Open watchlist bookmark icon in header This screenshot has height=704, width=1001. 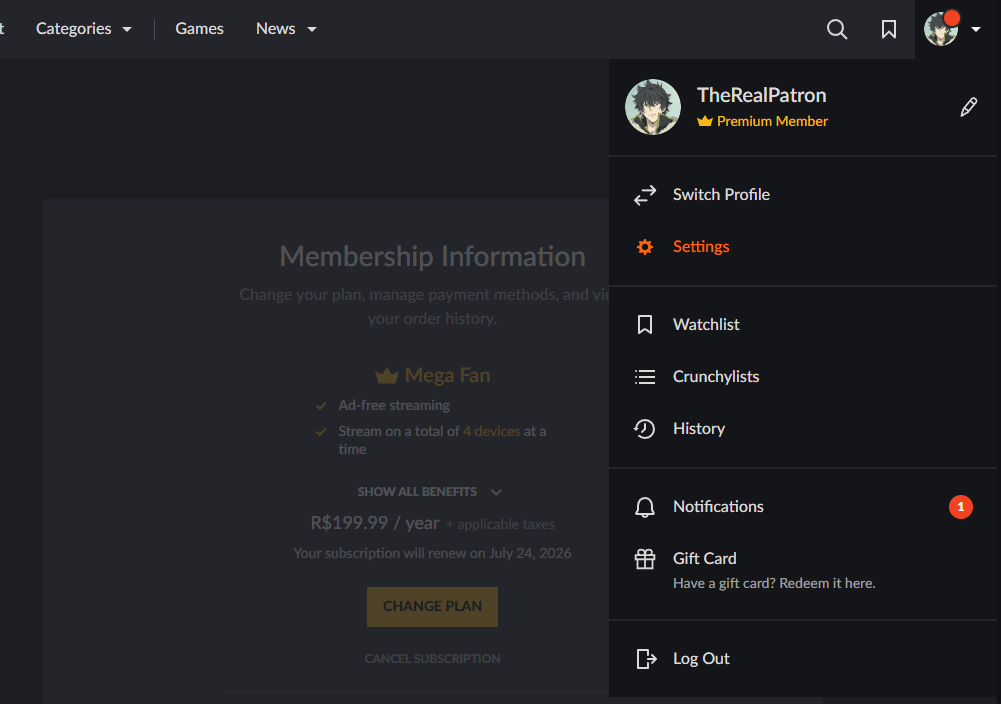[889, 29]
